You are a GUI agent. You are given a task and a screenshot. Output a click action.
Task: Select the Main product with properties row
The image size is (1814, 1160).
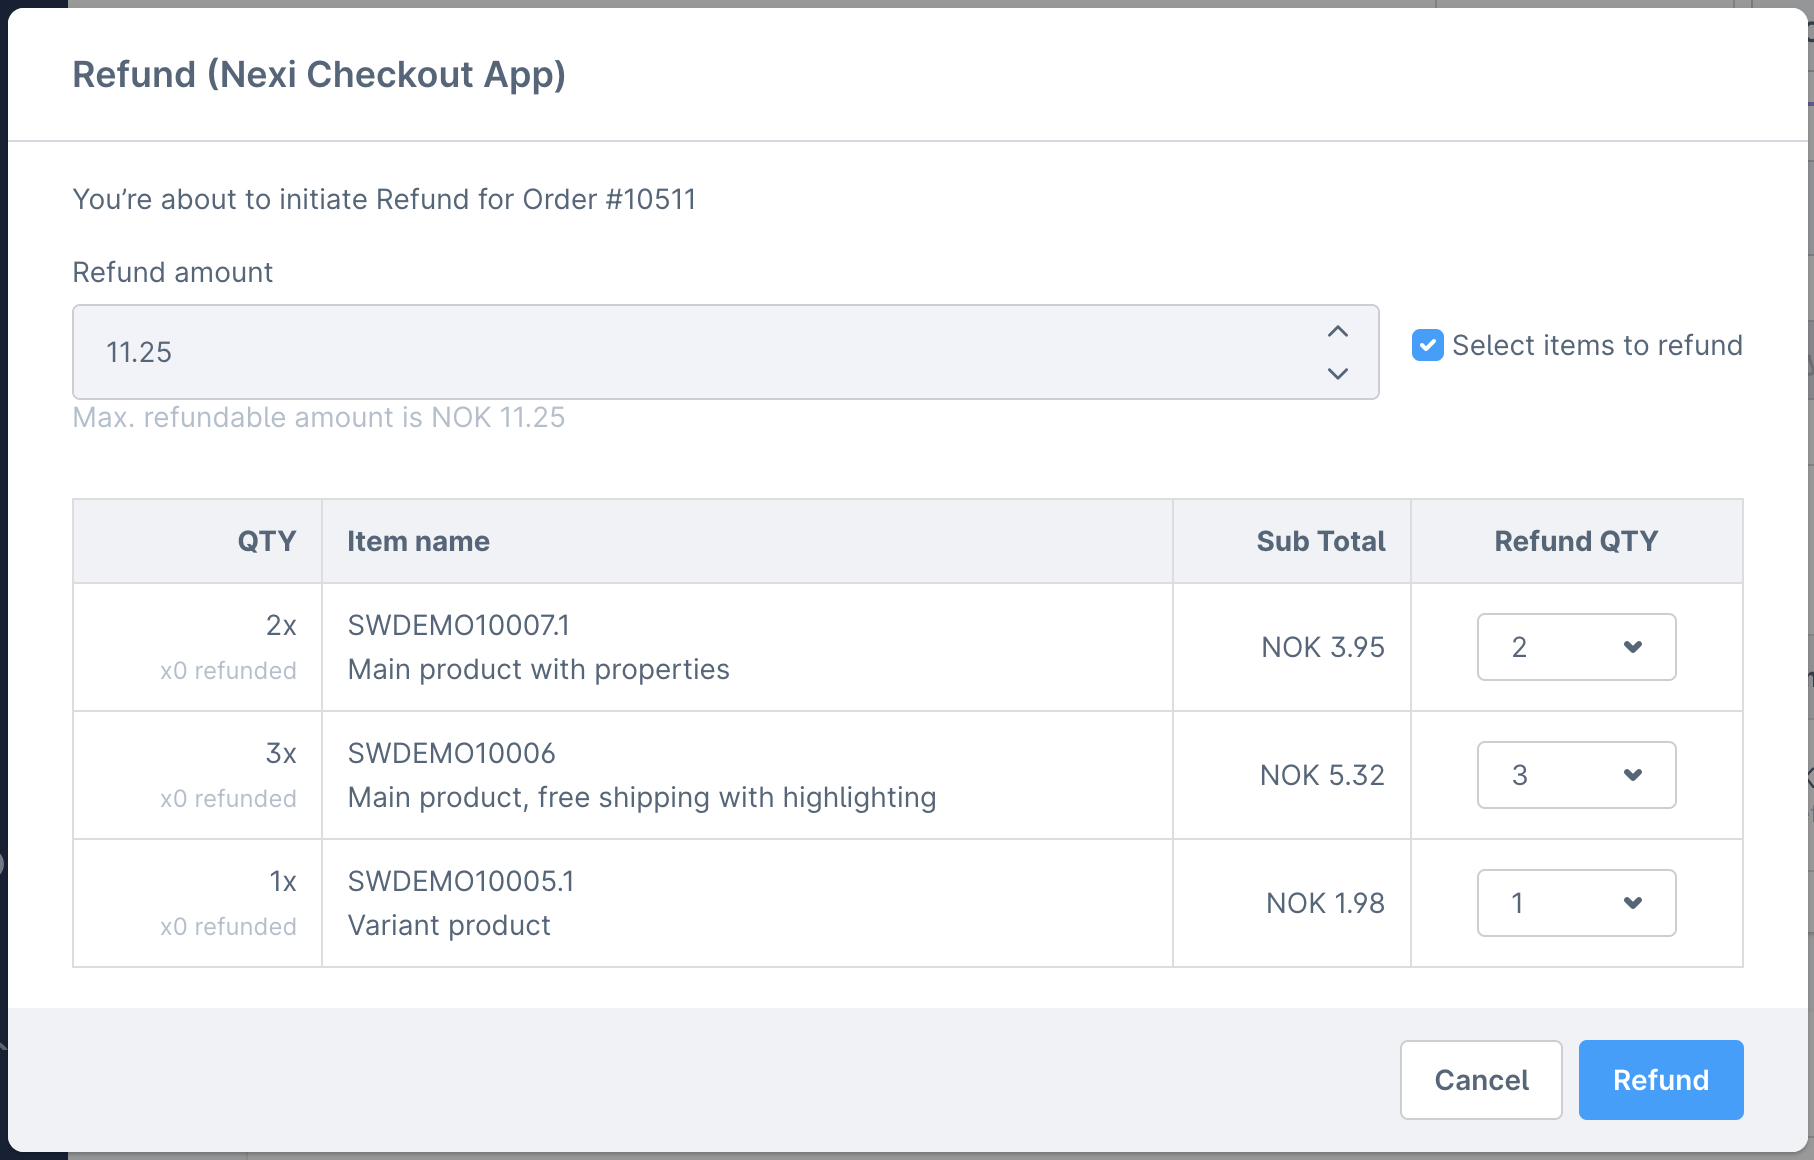tap(538, 669)
